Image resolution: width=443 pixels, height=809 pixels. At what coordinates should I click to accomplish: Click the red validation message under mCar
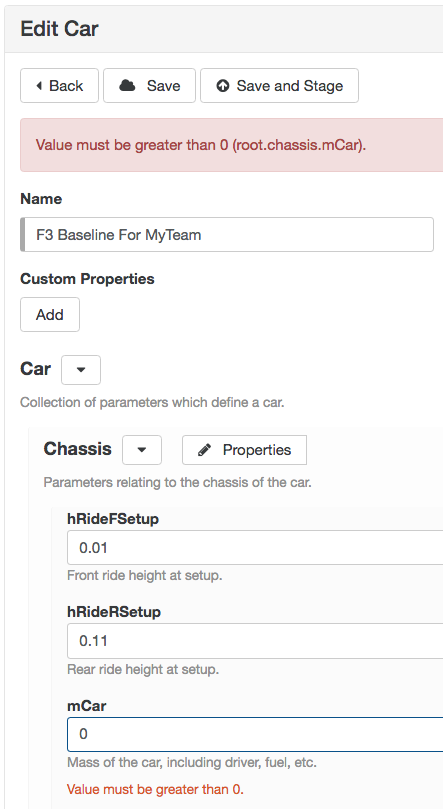point(155,789)
